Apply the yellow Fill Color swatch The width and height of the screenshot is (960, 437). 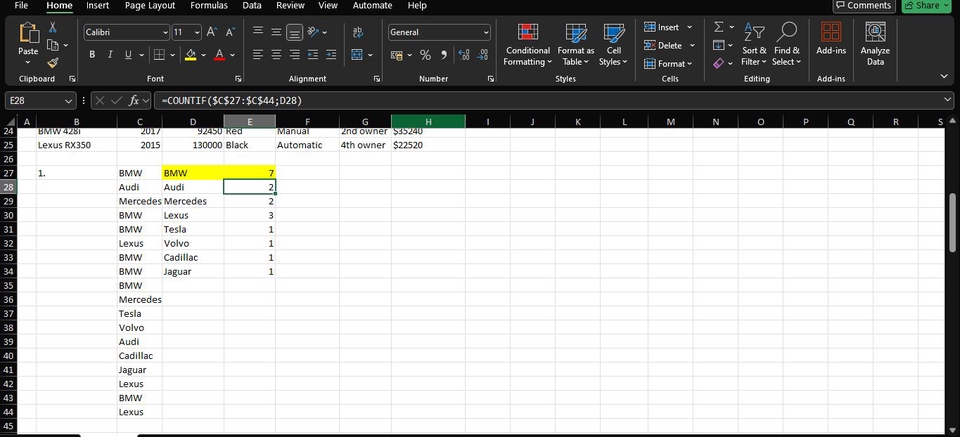tap(190, 54)
